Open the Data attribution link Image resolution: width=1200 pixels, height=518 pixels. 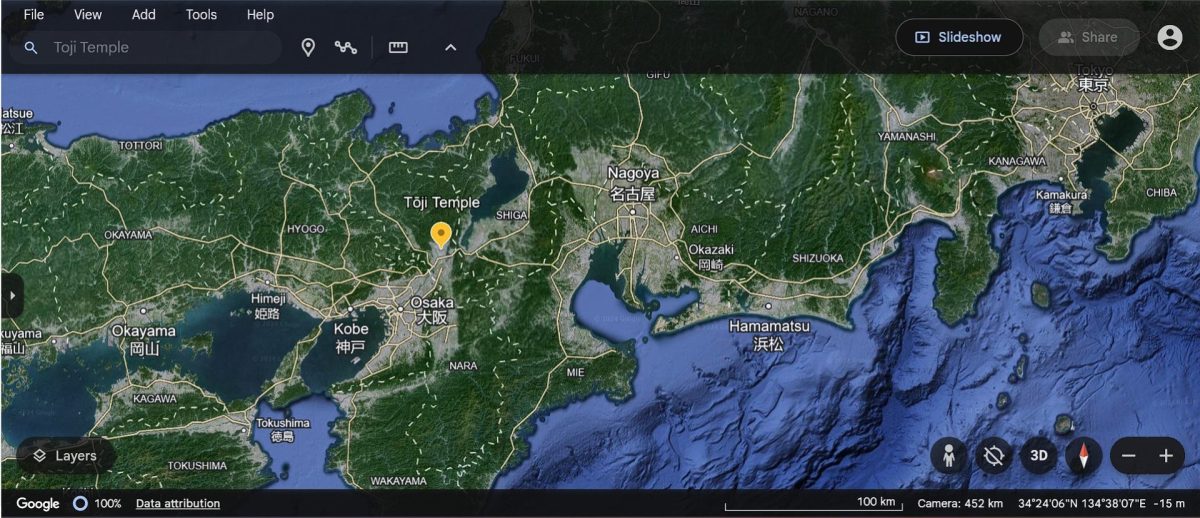tap(178, 503)
